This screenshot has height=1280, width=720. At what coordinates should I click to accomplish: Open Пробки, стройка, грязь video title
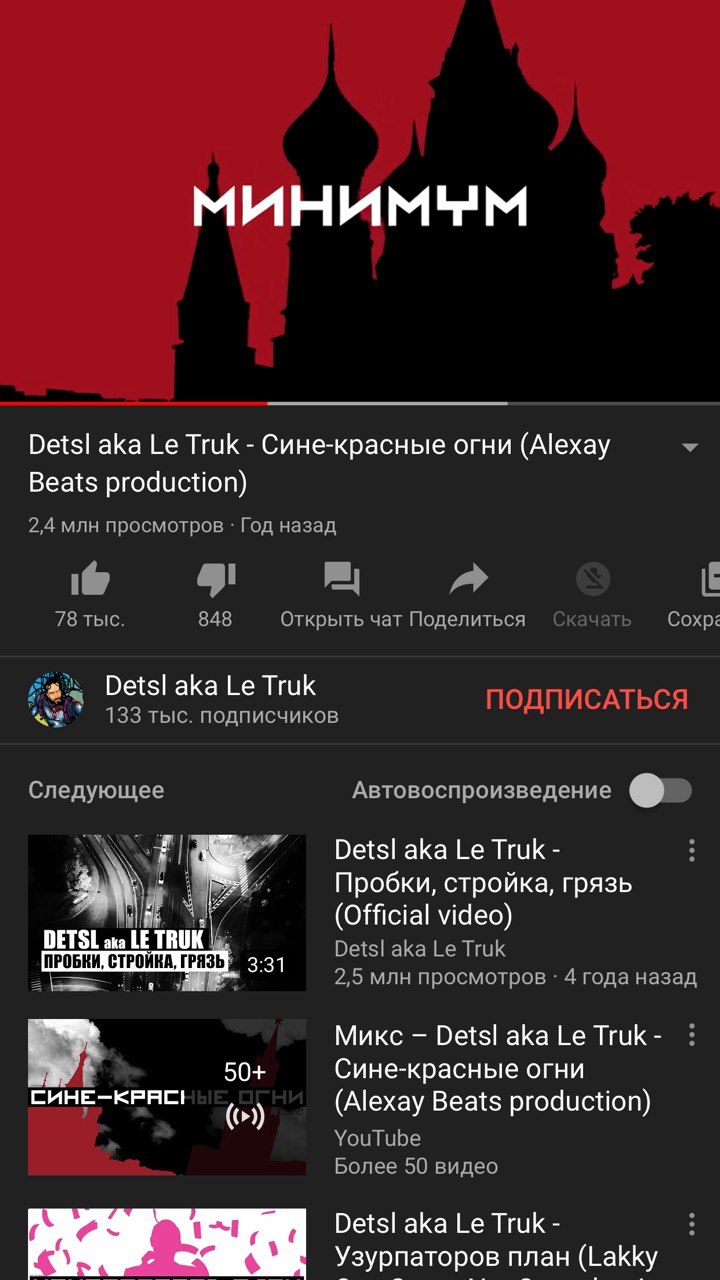(x=483, y=882)
